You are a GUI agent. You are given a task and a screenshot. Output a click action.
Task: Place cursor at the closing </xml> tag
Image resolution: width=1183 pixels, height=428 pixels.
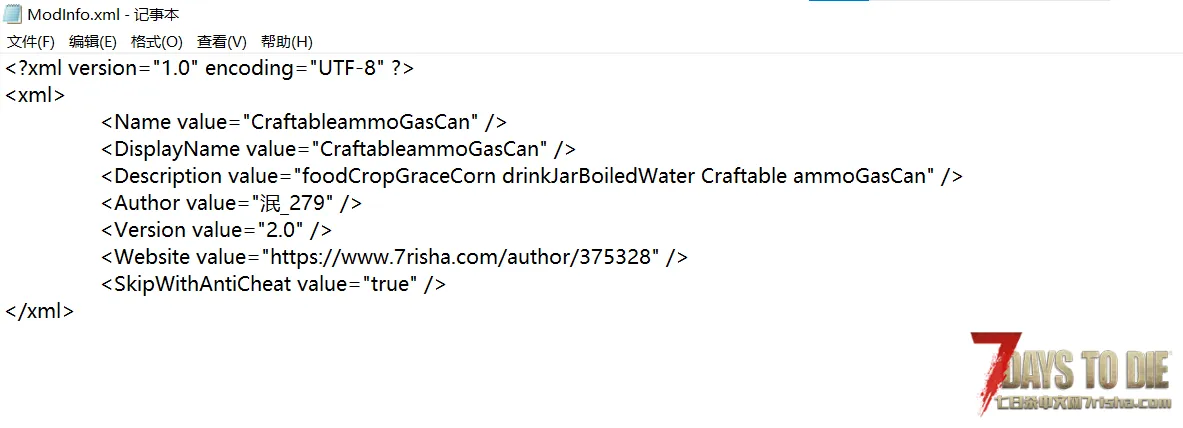click(39, 311)
